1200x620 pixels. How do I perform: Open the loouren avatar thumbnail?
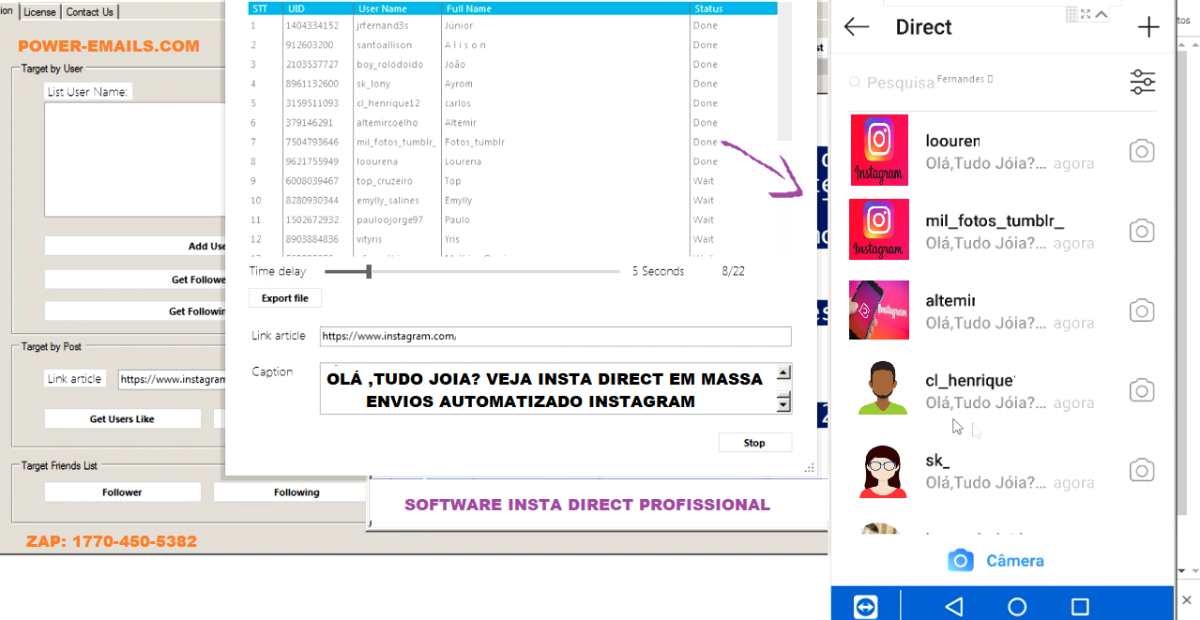[879, 150]
